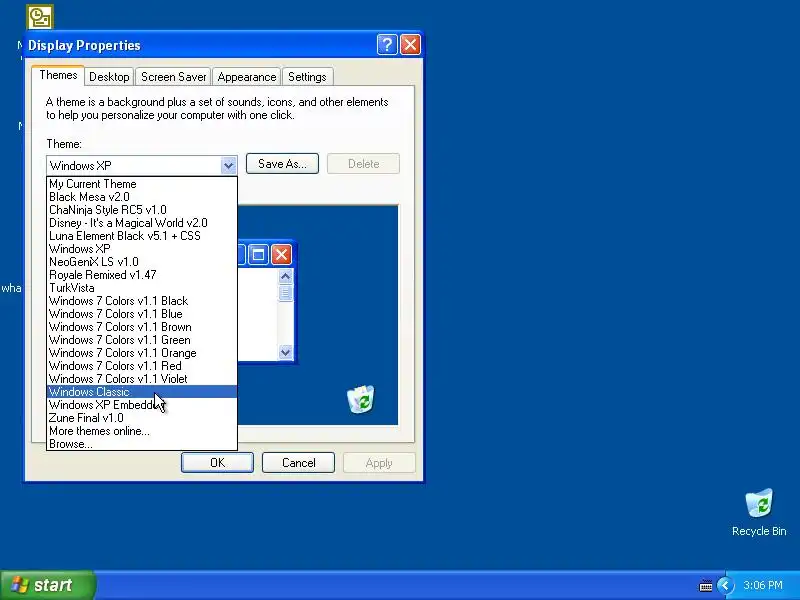Choose Windows 7 Colors v1.1 Black
The image size is (800, 600).
(142, 301)
